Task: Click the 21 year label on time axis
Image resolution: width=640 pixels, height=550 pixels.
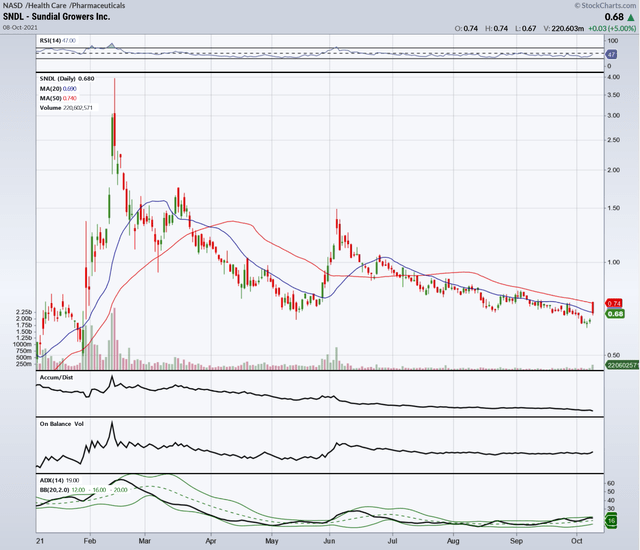Action: 40,541
